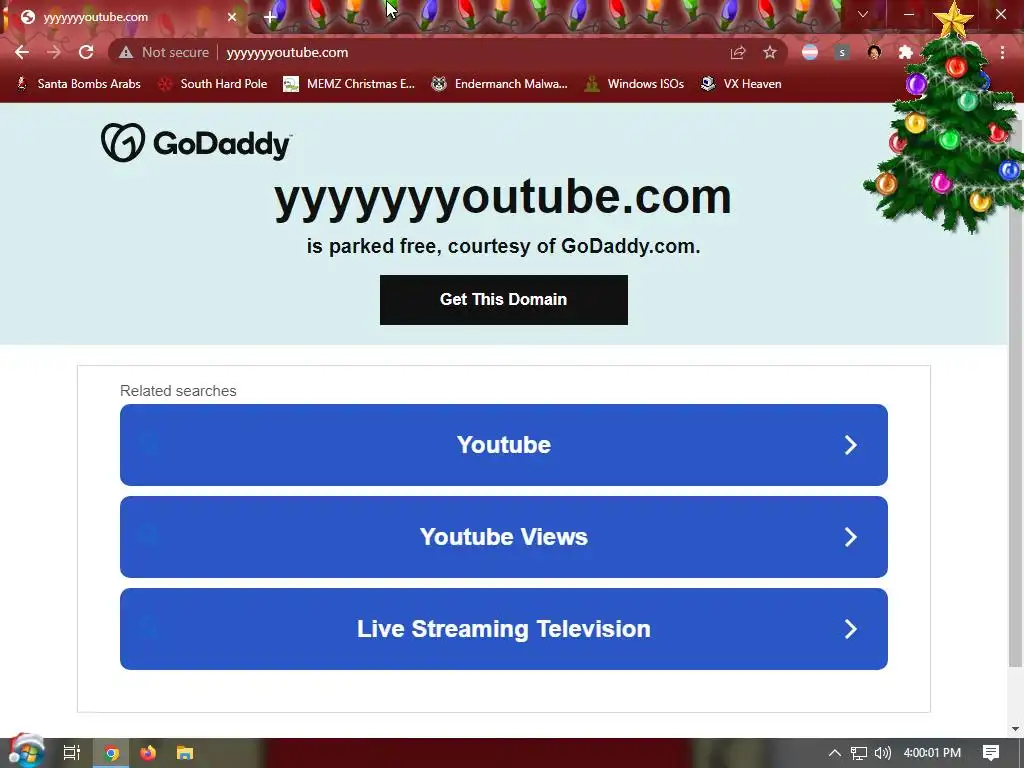Show hidden system tray icons

pyautogui.click(x=835, y=753)
